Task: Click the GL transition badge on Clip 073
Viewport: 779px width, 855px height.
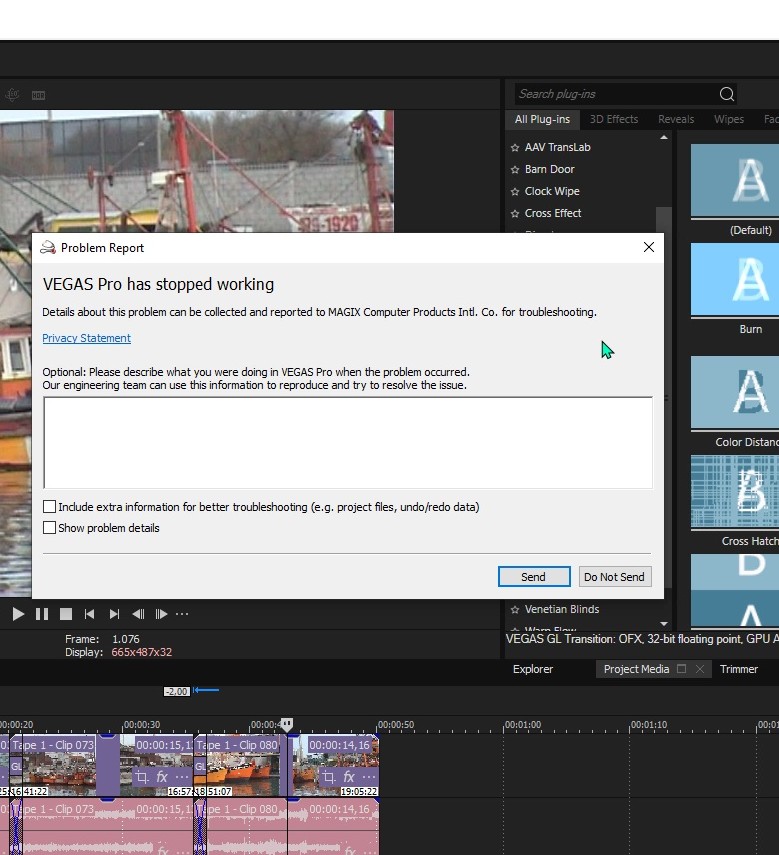Action: click(16, 766)
